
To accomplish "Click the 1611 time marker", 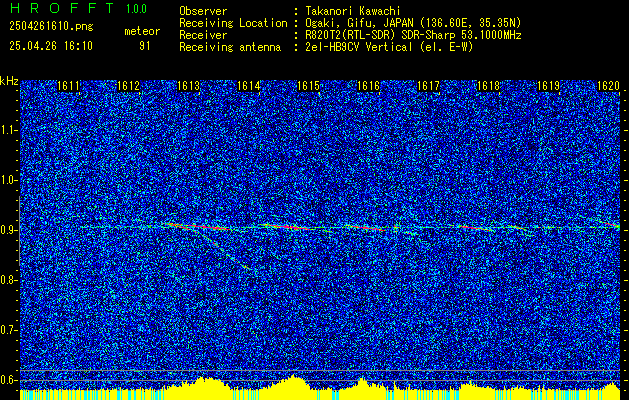I will pos(69,86).
